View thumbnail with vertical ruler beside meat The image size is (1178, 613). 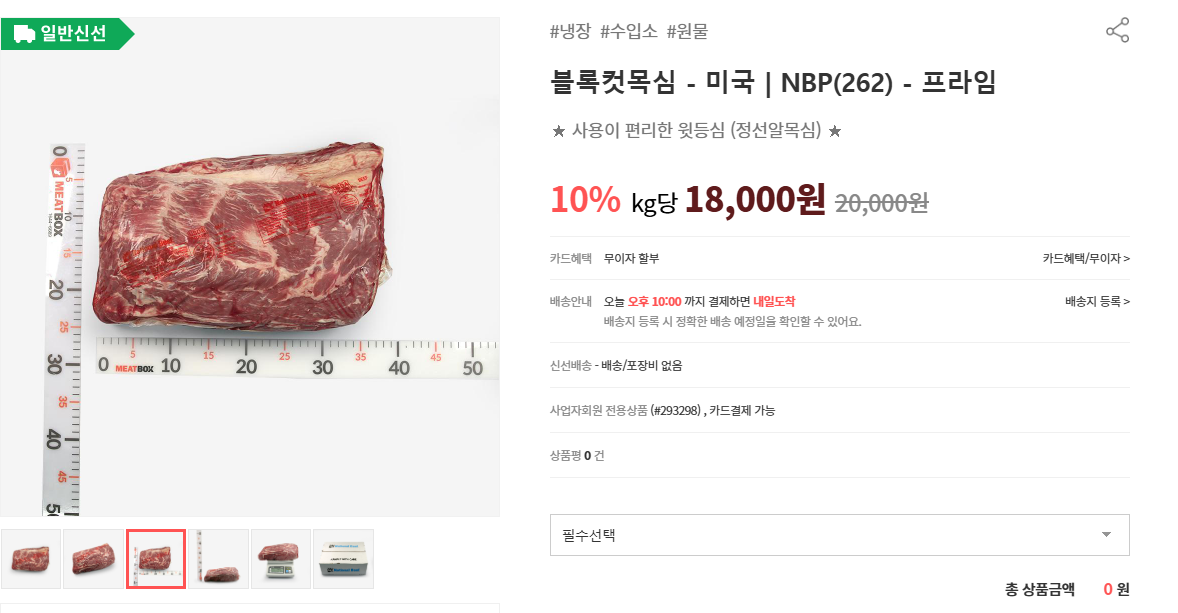219,559
